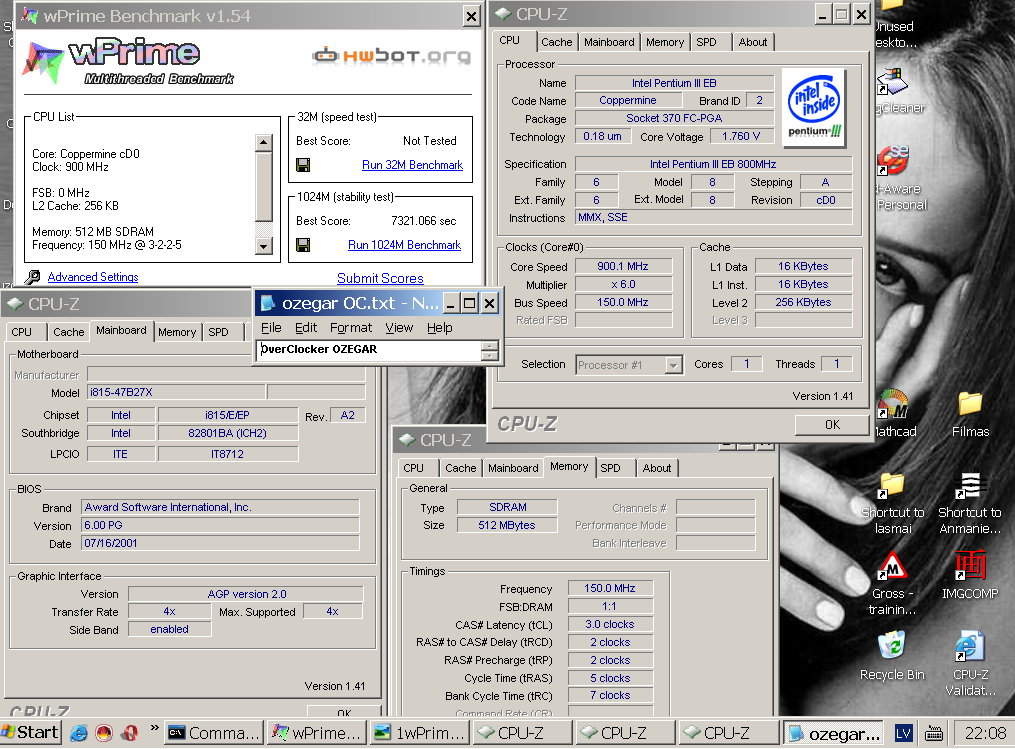Switch to Memory tab in top CPU-Z window
Screen dimensions: 1015x749
click(665, 42)
